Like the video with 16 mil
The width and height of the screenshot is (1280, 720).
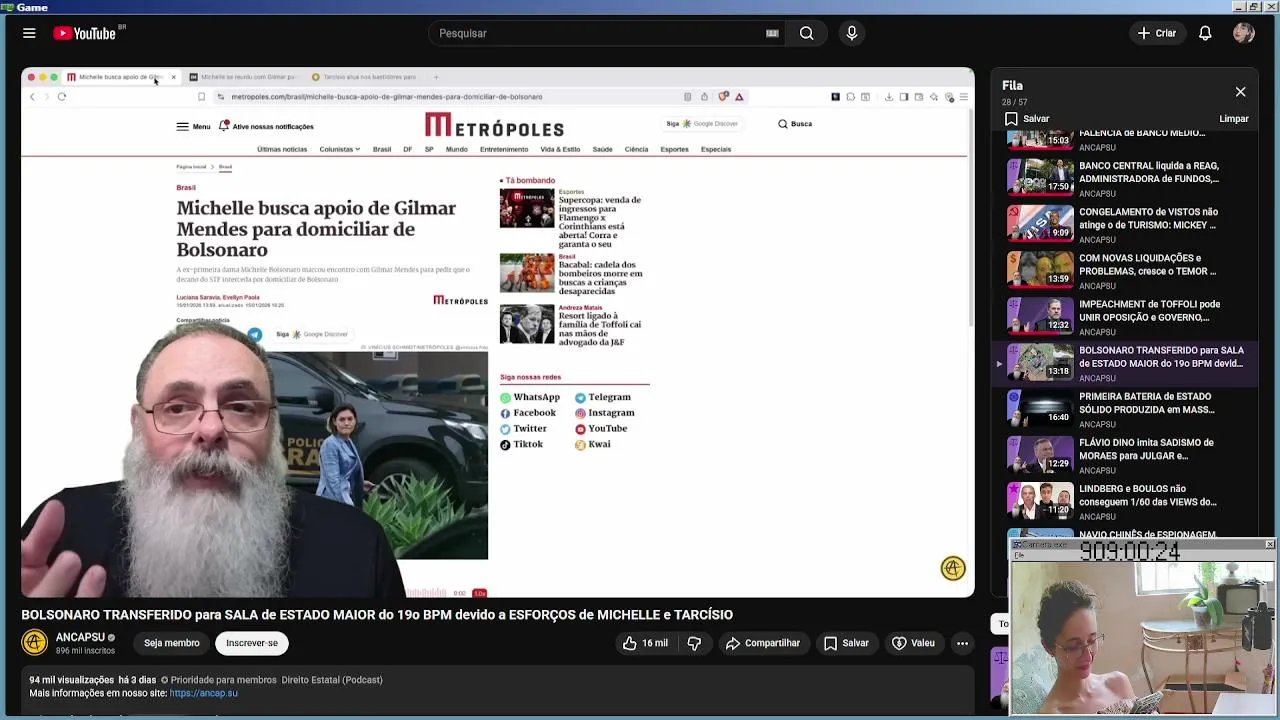tap(645, 643)
